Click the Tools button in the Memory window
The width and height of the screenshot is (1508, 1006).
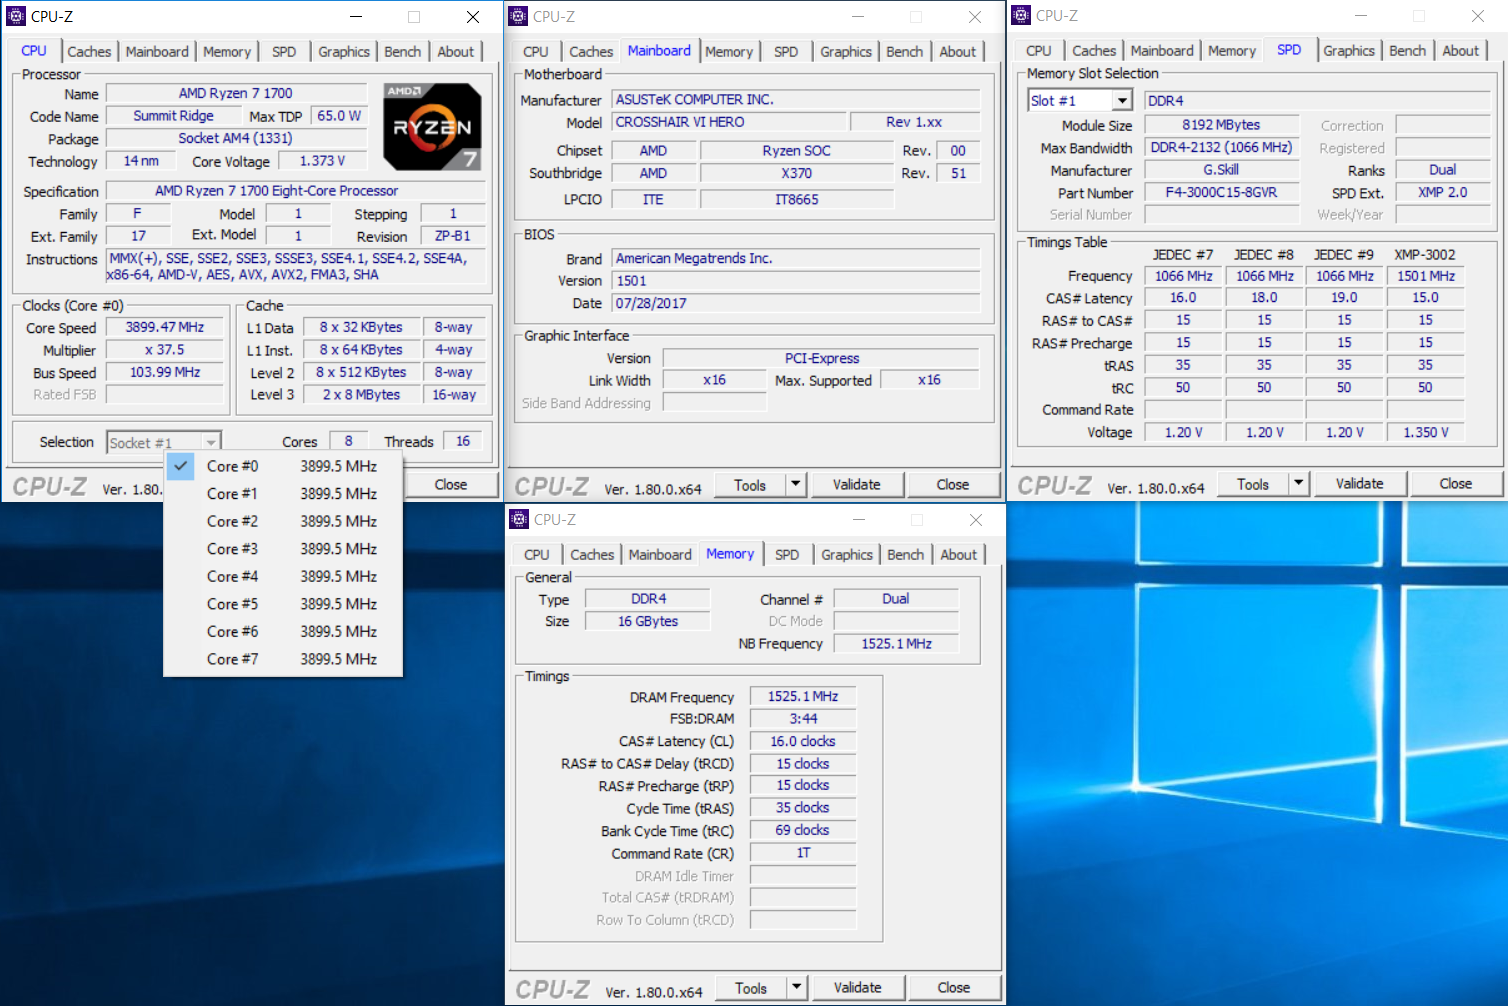[x=751, y=988]
